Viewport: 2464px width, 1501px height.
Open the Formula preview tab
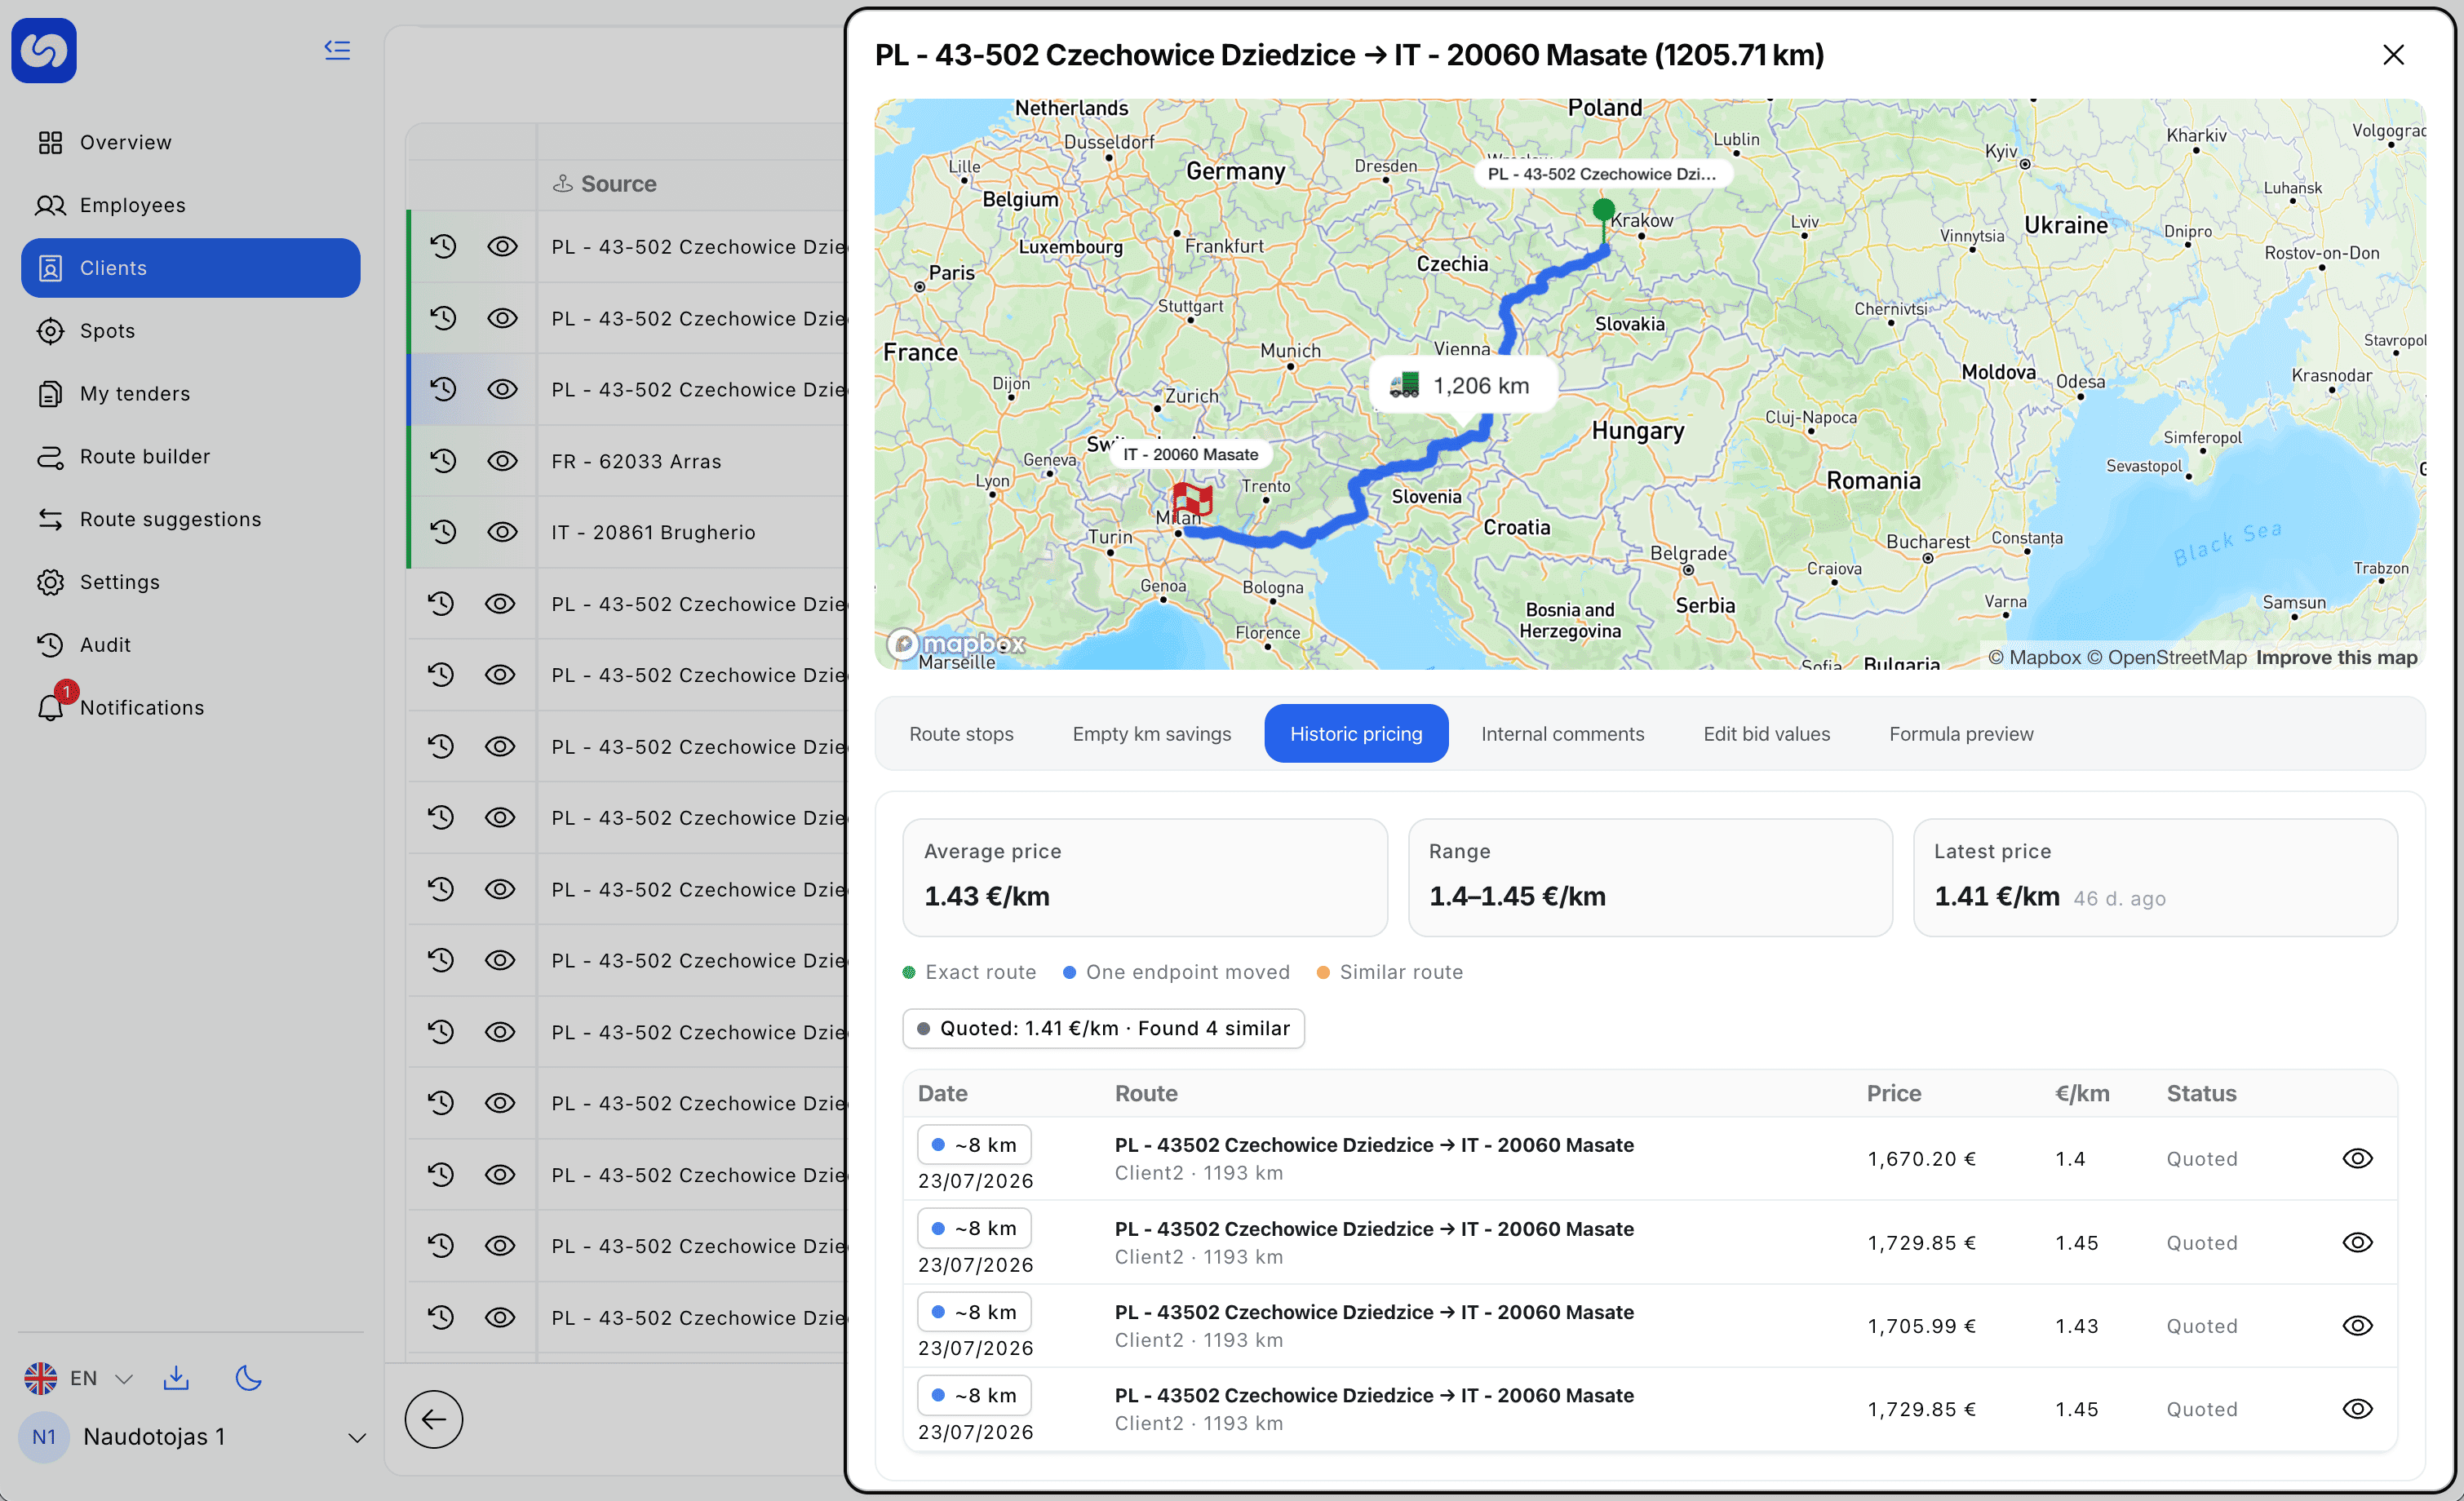[1961, 734]
